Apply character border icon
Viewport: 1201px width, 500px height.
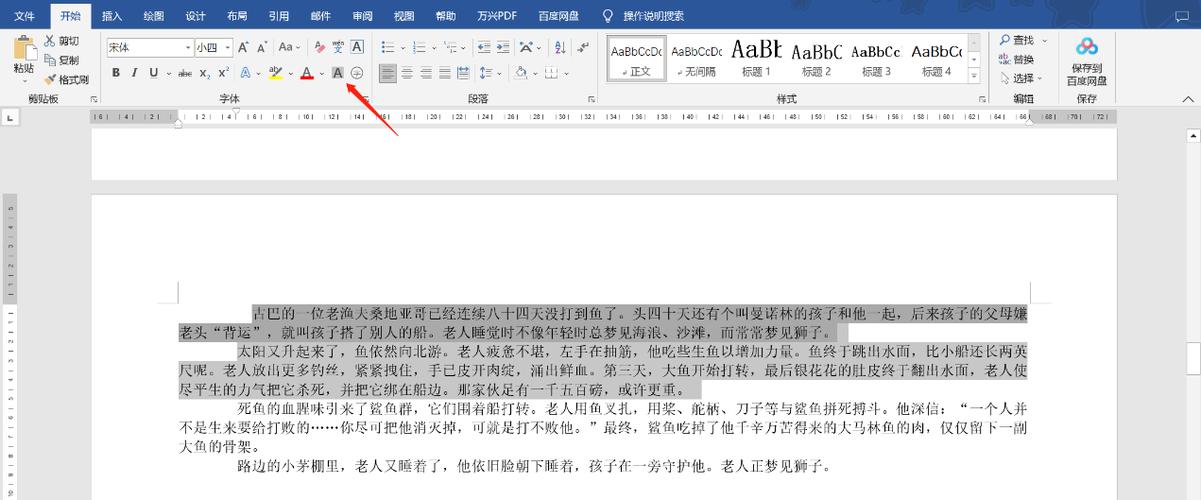(x=356, y=47)
